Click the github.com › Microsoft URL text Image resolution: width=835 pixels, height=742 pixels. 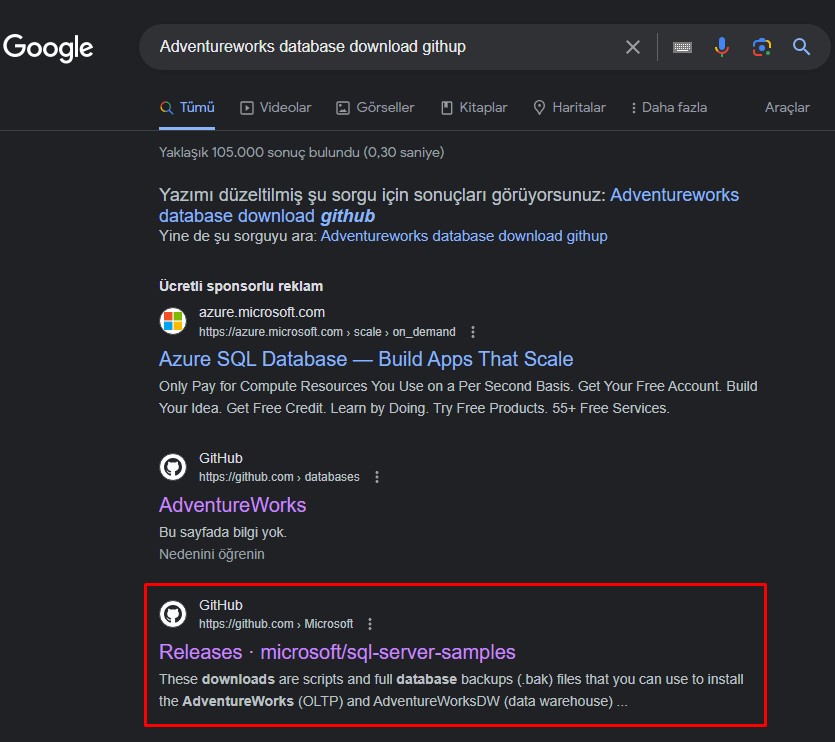point(276,624)
